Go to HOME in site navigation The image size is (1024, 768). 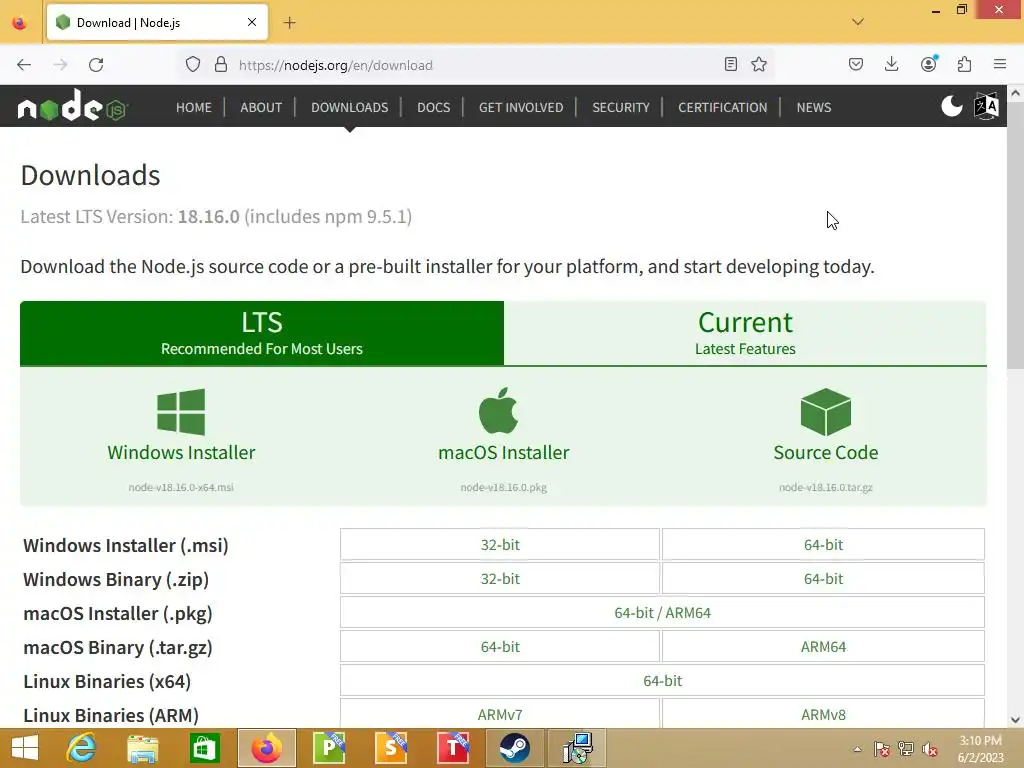click(x=193, y=107)
